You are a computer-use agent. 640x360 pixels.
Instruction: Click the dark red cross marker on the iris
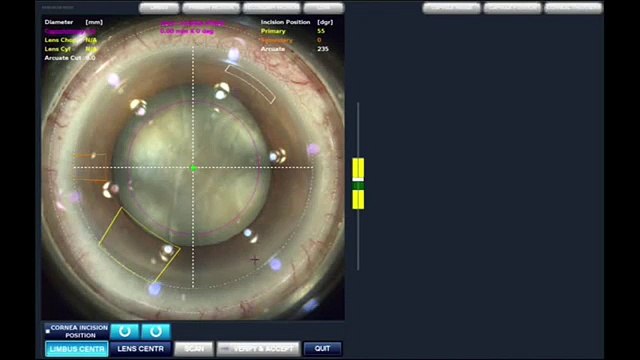coord(255,259)
